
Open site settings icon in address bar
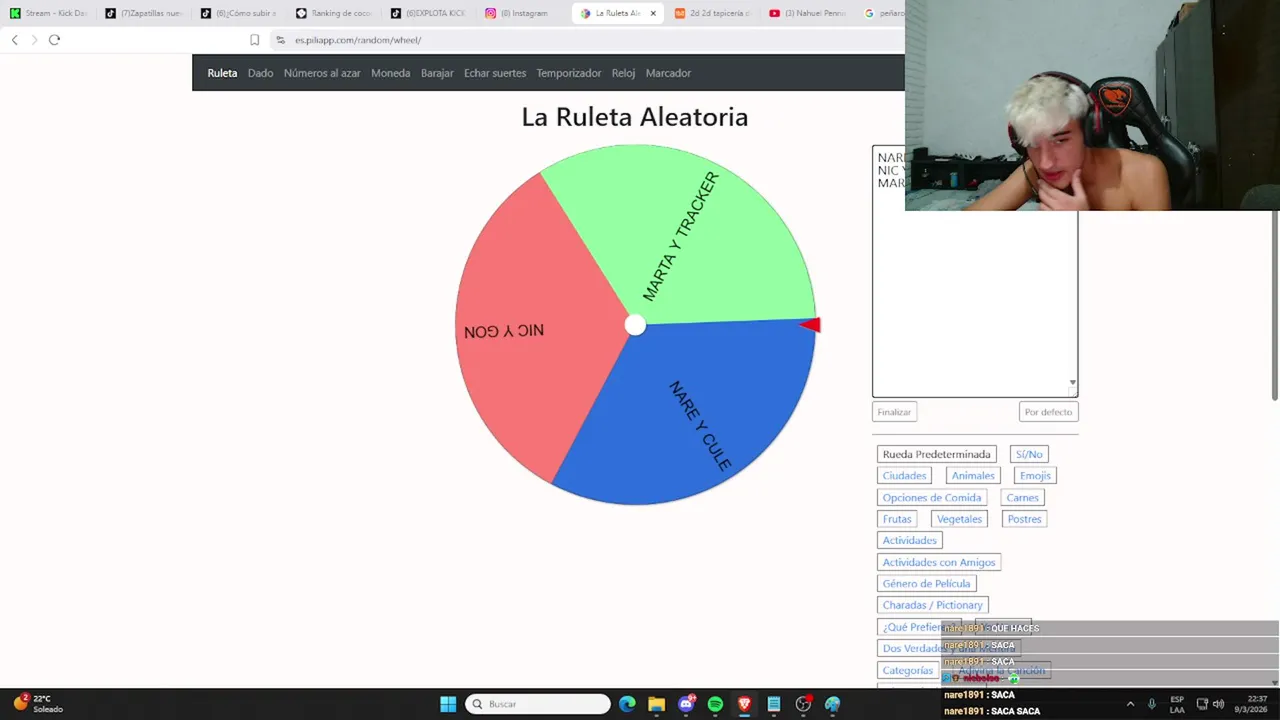[x=281, y=40]
